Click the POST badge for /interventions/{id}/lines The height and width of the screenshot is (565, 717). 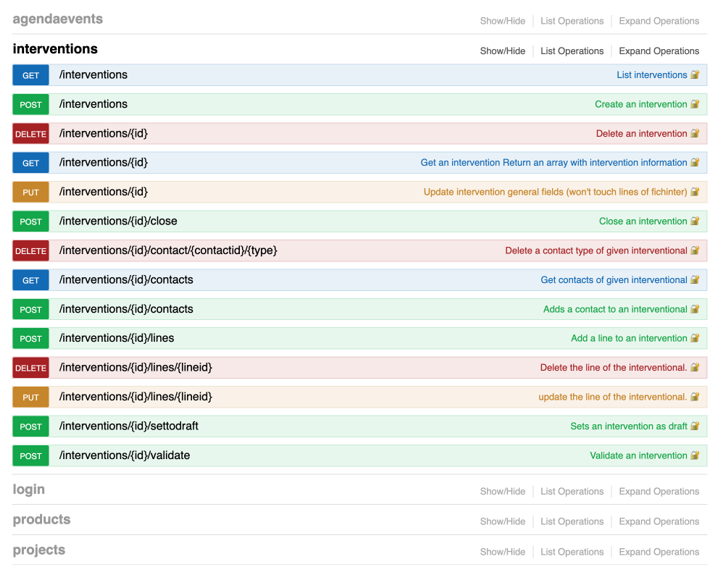[x=31, y=338]
